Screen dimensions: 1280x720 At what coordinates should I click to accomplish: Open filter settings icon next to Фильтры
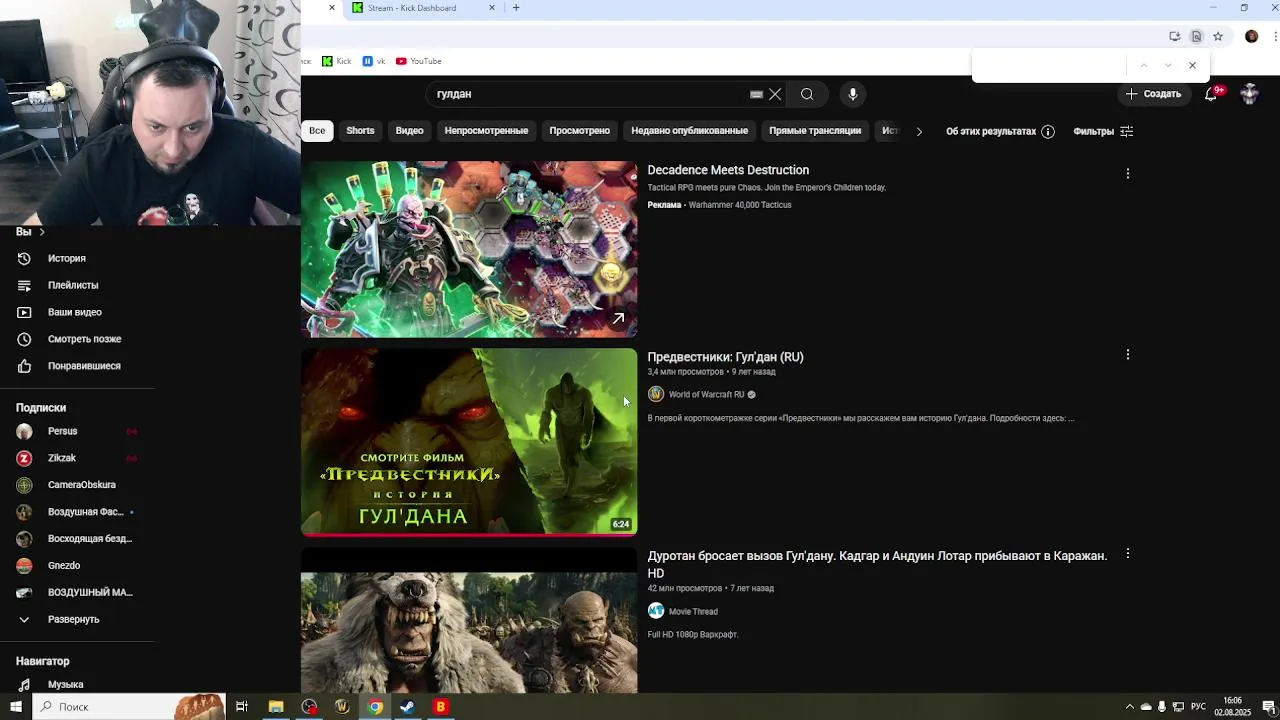[1126, 131]
